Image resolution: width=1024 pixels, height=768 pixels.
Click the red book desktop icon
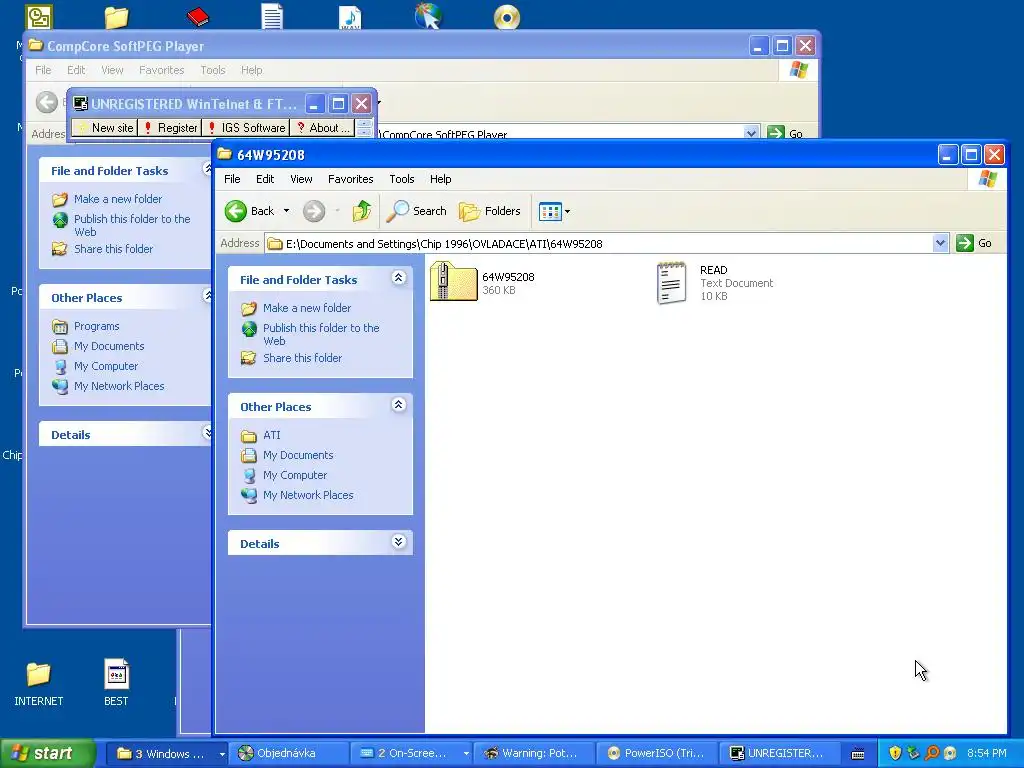[x=197, y=17]
